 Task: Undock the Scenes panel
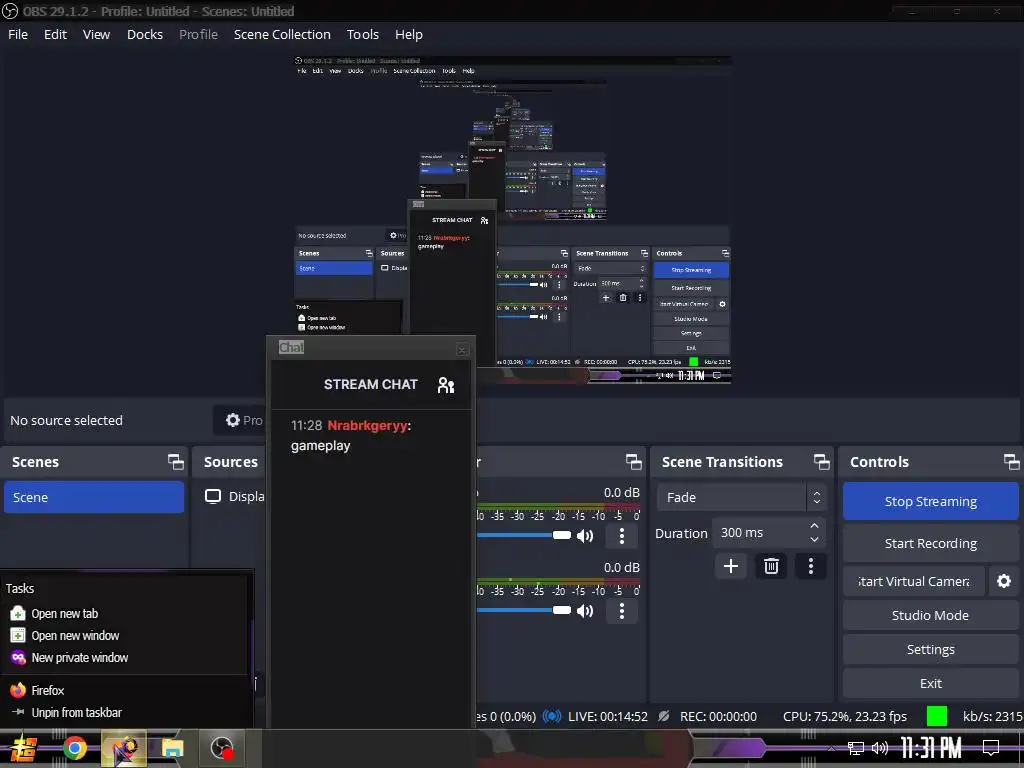pyautogui.click(x=176, y=462)
